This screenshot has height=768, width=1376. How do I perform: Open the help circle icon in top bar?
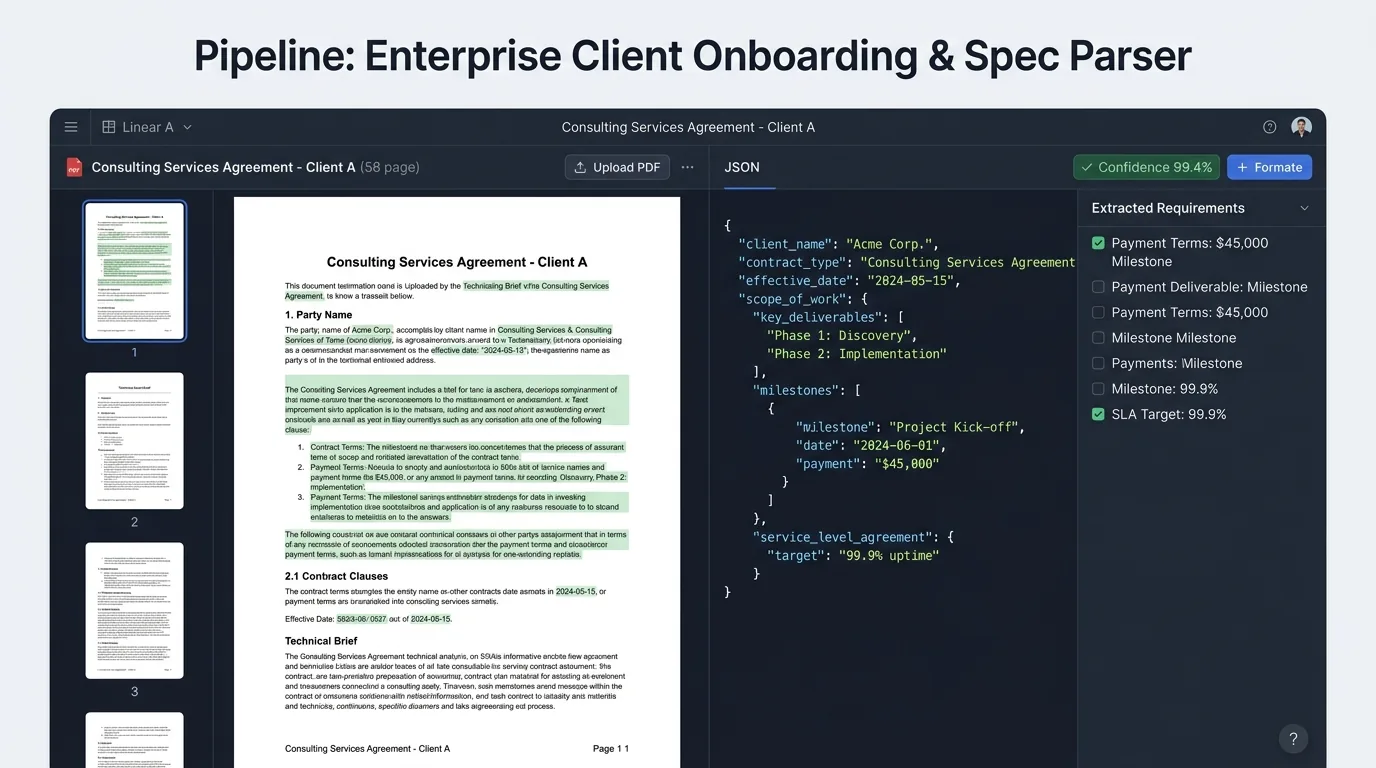1270,127
